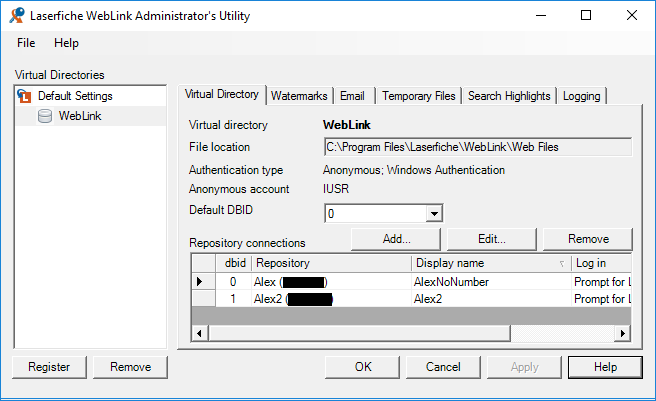Viewport: 656px width, 401px height.
Task: Sort by the Repository column header
Action: click(x=331, y=263)
